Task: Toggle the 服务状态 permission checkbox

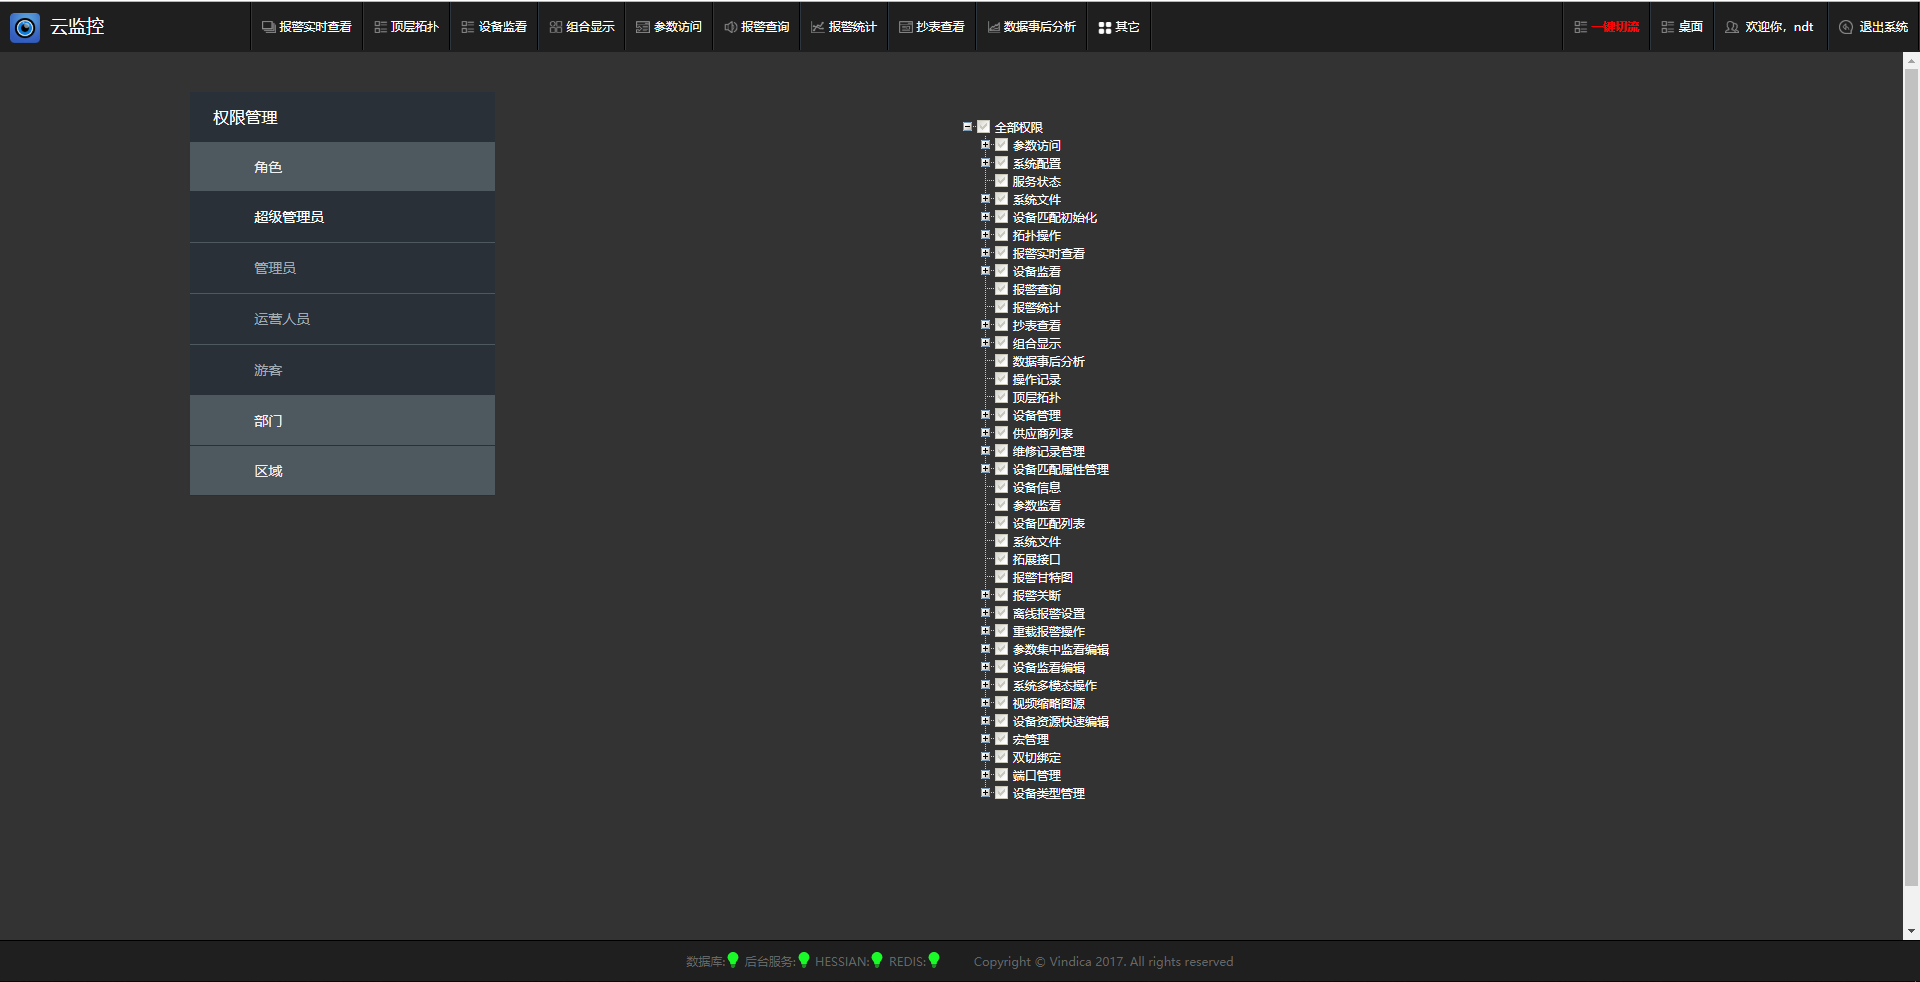Action: click(x=1002, y=181)
